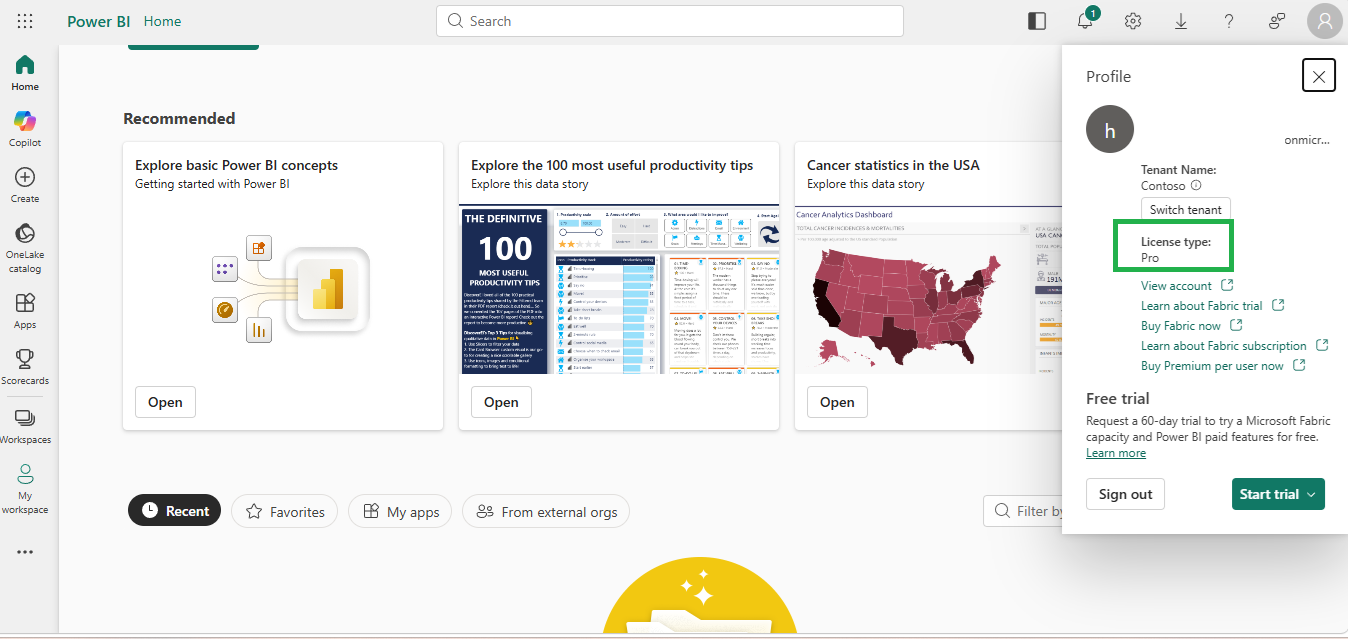Open the basic Power BI concepts card
Image resolution: width=1348 pixels, height=639 pixels.
click(x=165, y=402)
